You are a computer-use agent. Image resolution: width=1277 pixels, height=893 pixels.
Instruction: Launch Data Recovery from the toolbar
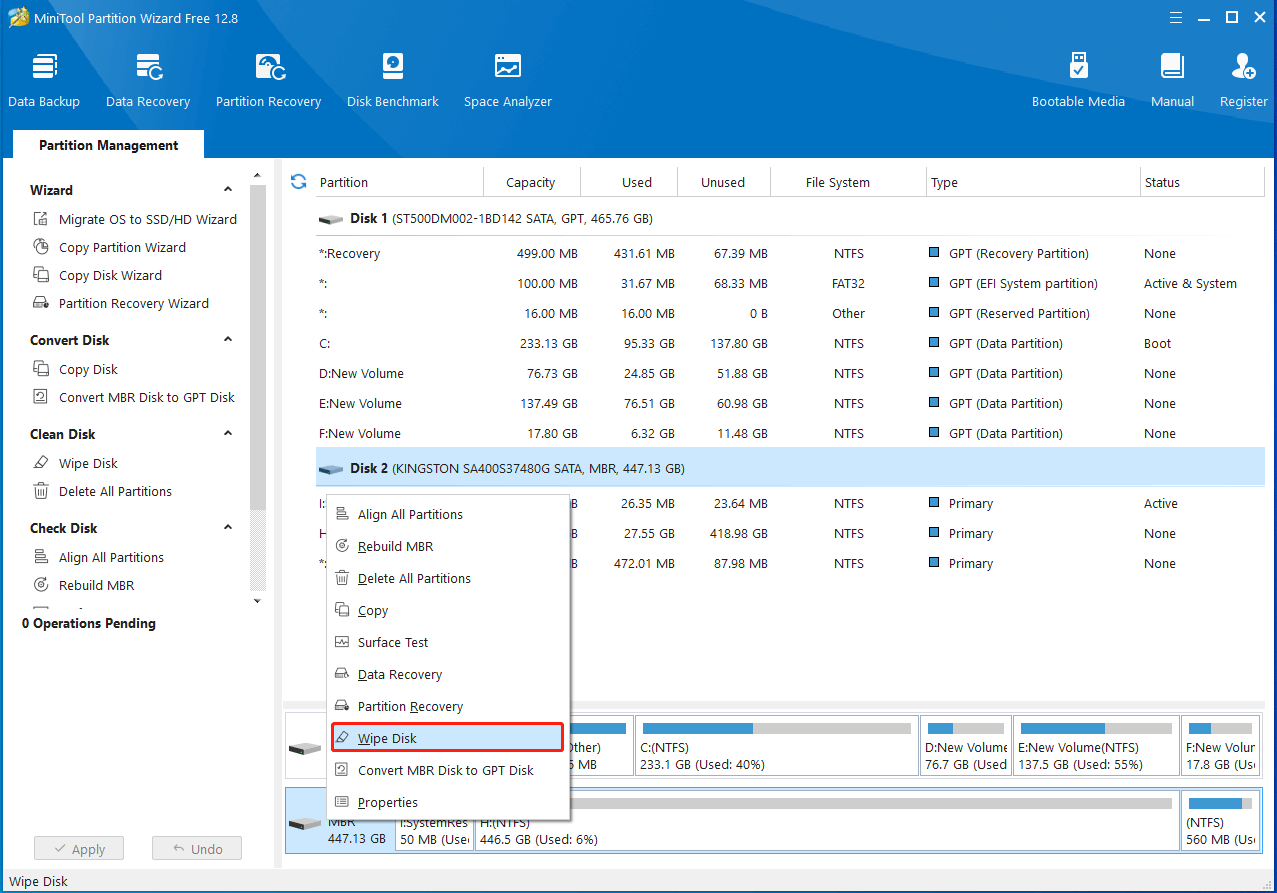(148, 80)
